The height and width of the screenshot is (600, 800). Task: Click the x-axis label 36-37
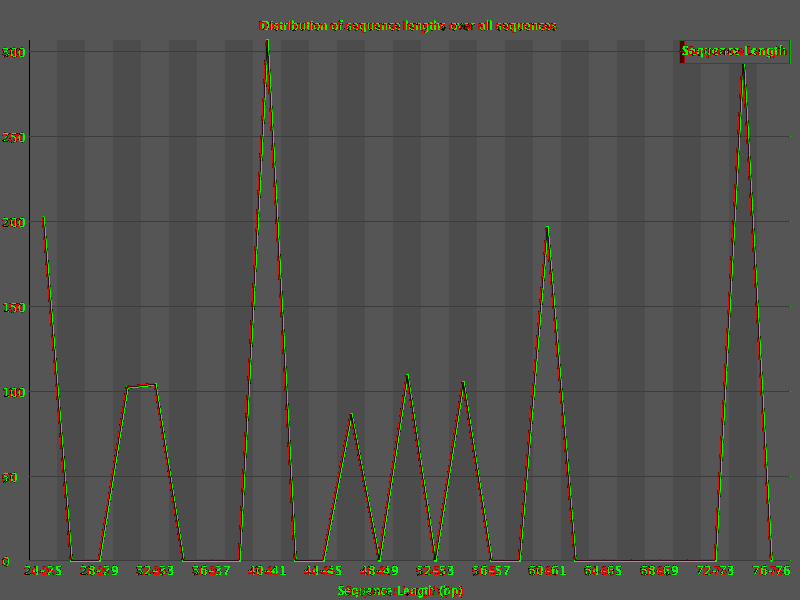(211, 570)
